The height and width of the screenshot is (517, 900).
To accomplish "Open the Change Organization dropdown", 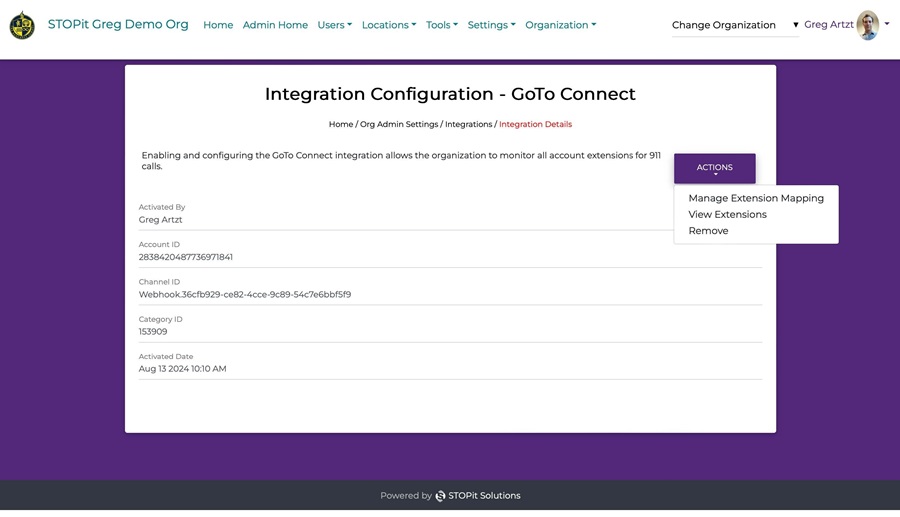I will pyautogui.click(x=735, y=25).
